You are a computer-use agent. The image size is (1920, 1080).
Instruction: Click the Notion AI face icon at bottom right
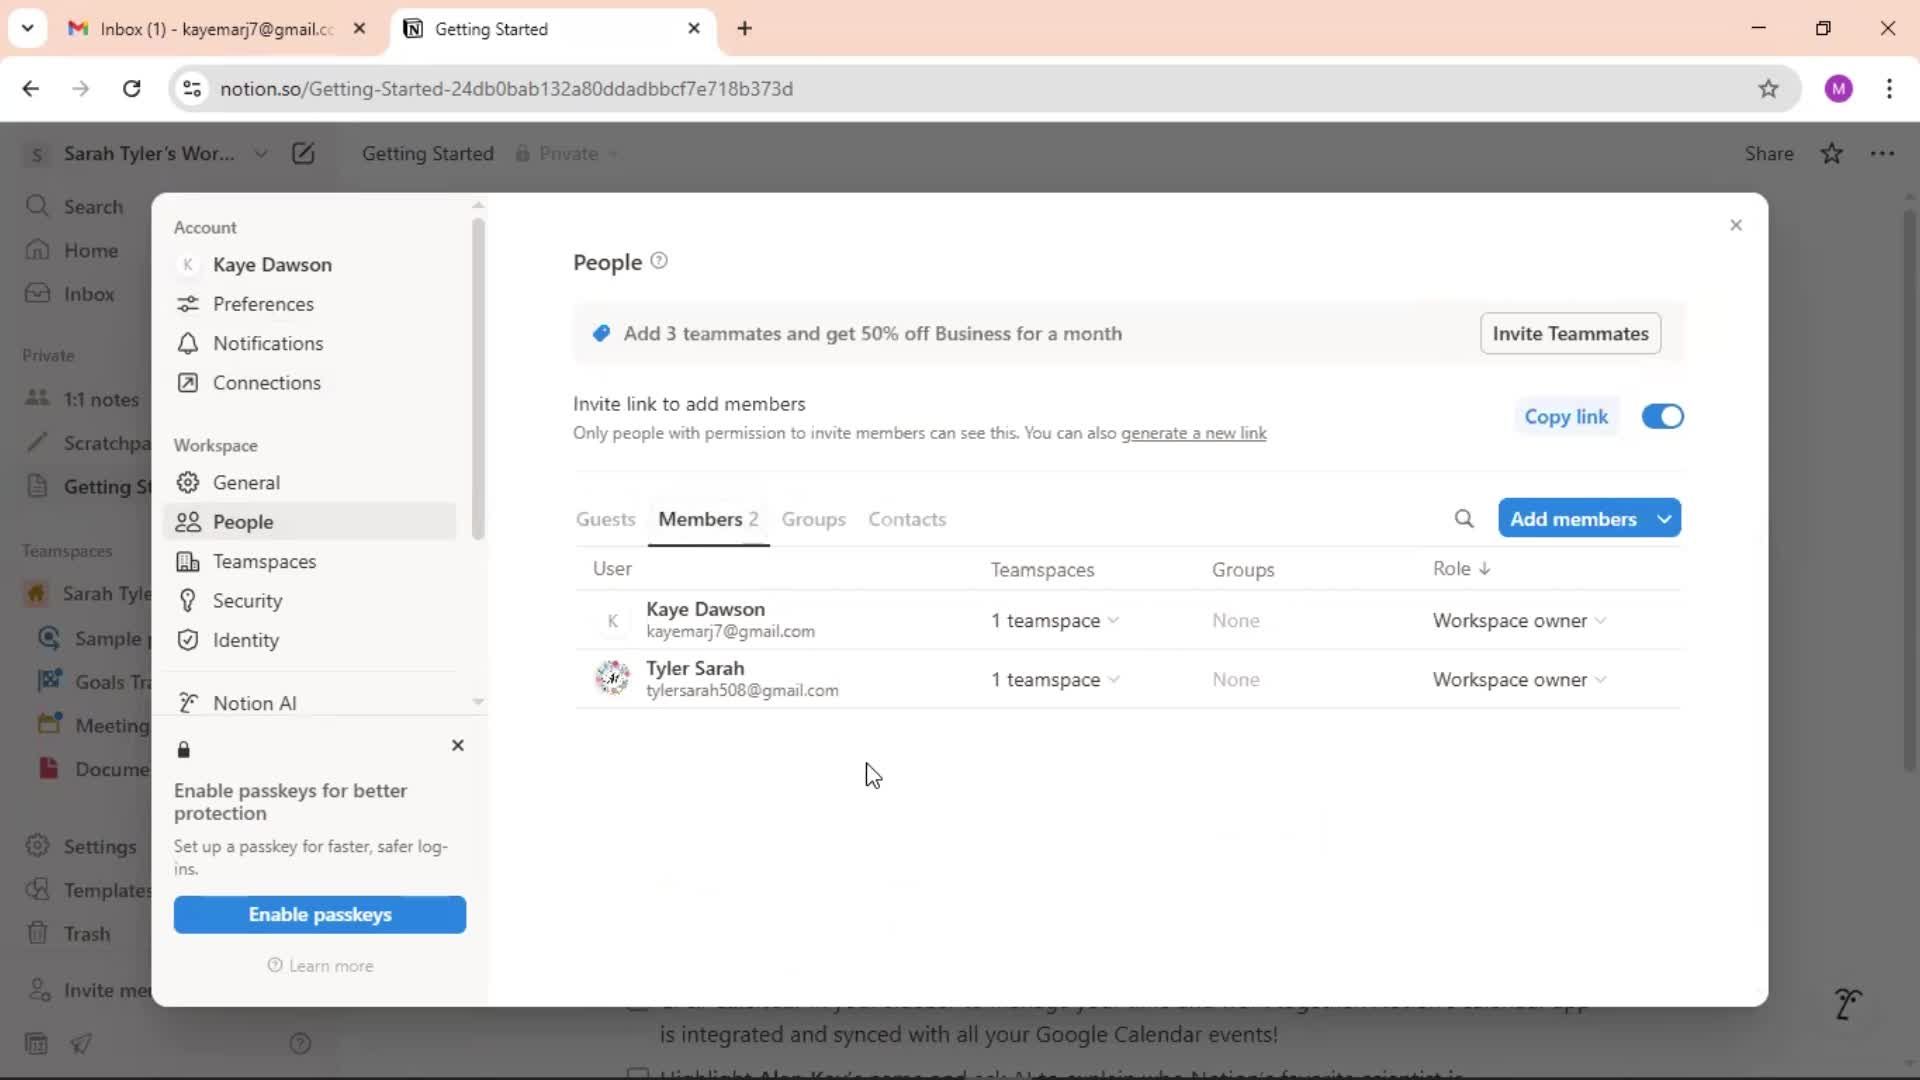tap(1848, 1003)
